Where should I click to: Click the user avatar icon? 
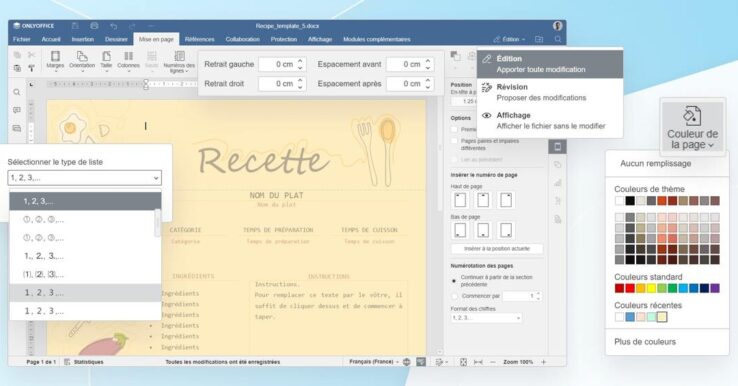tap(558, 26)
